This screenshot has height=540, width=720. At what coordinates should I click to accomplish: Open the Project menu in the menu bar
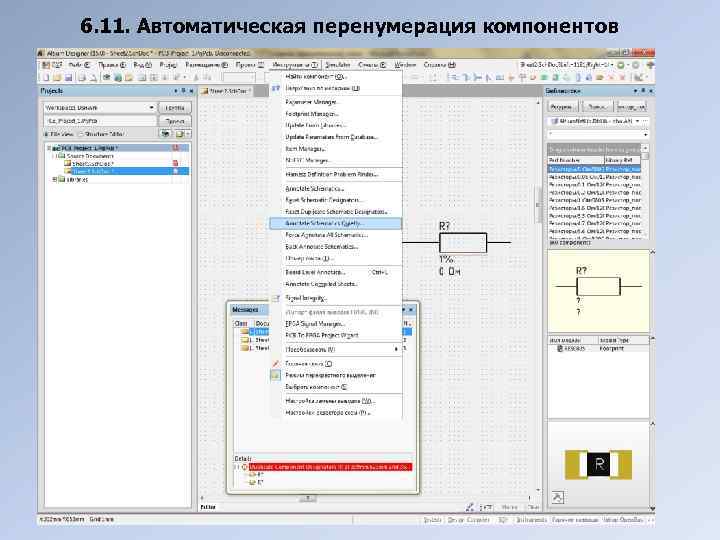(x=168, y=65)
